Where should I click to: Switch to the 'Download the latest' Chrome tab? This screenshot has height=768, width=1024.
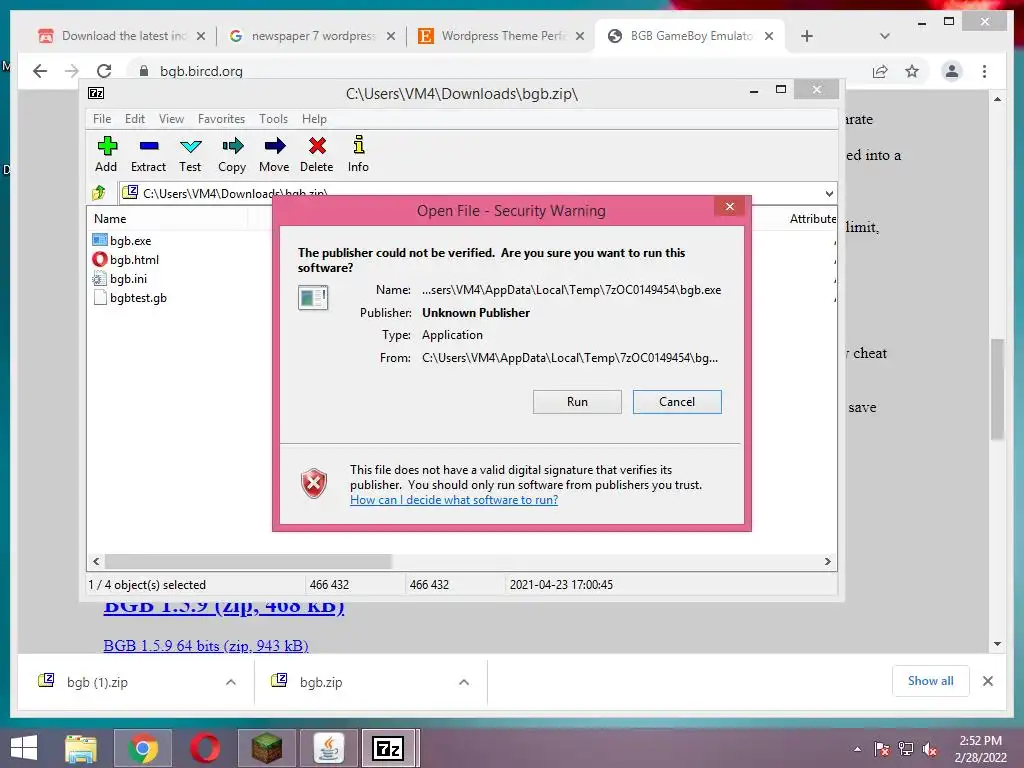[123, 36]
